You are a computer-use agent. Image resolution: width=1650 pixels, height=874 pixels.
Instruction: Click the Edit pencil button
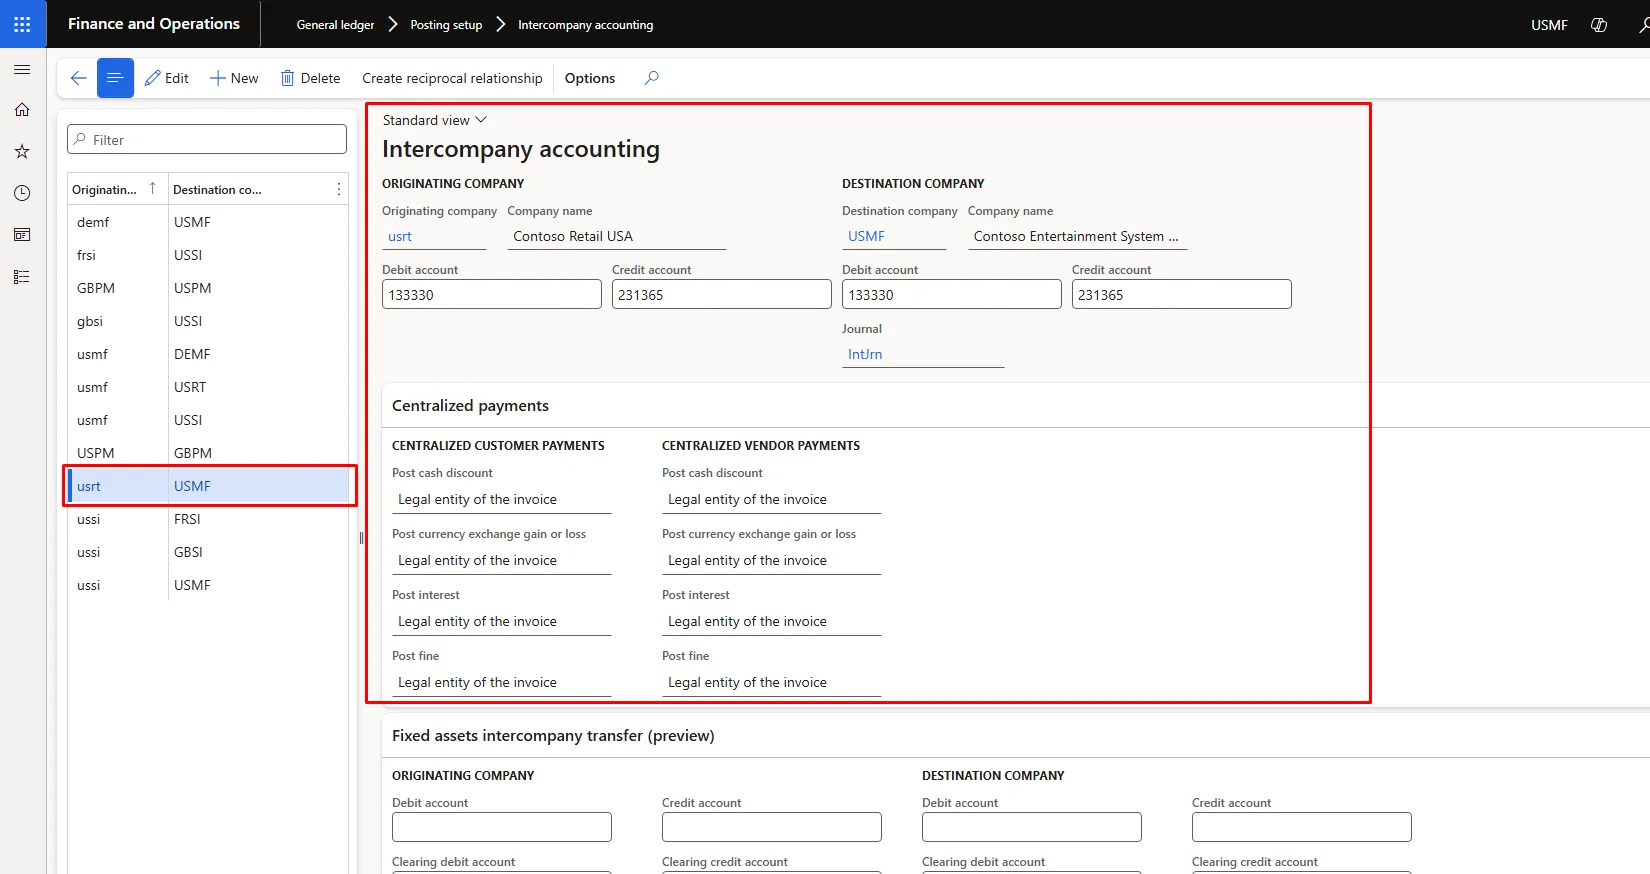[167, 78]
